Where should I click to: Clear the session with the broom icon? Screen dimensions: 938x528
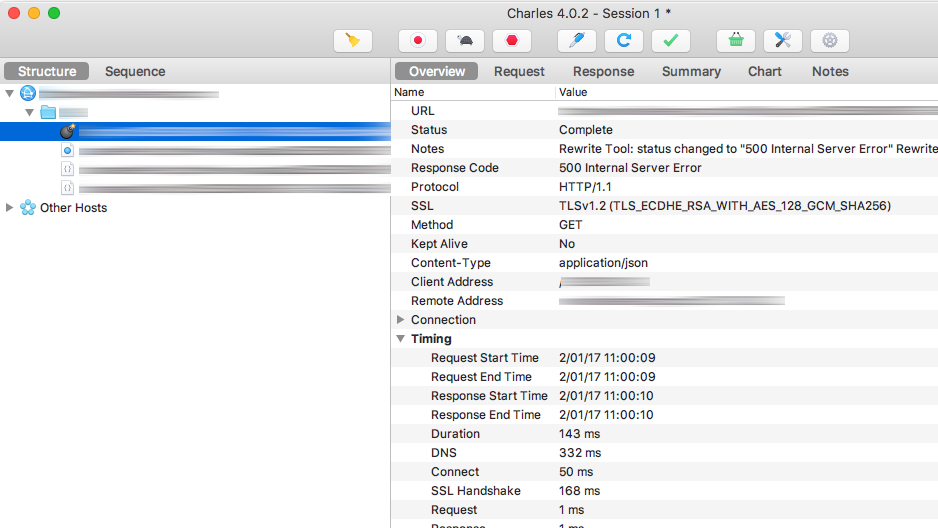[353, 41]
